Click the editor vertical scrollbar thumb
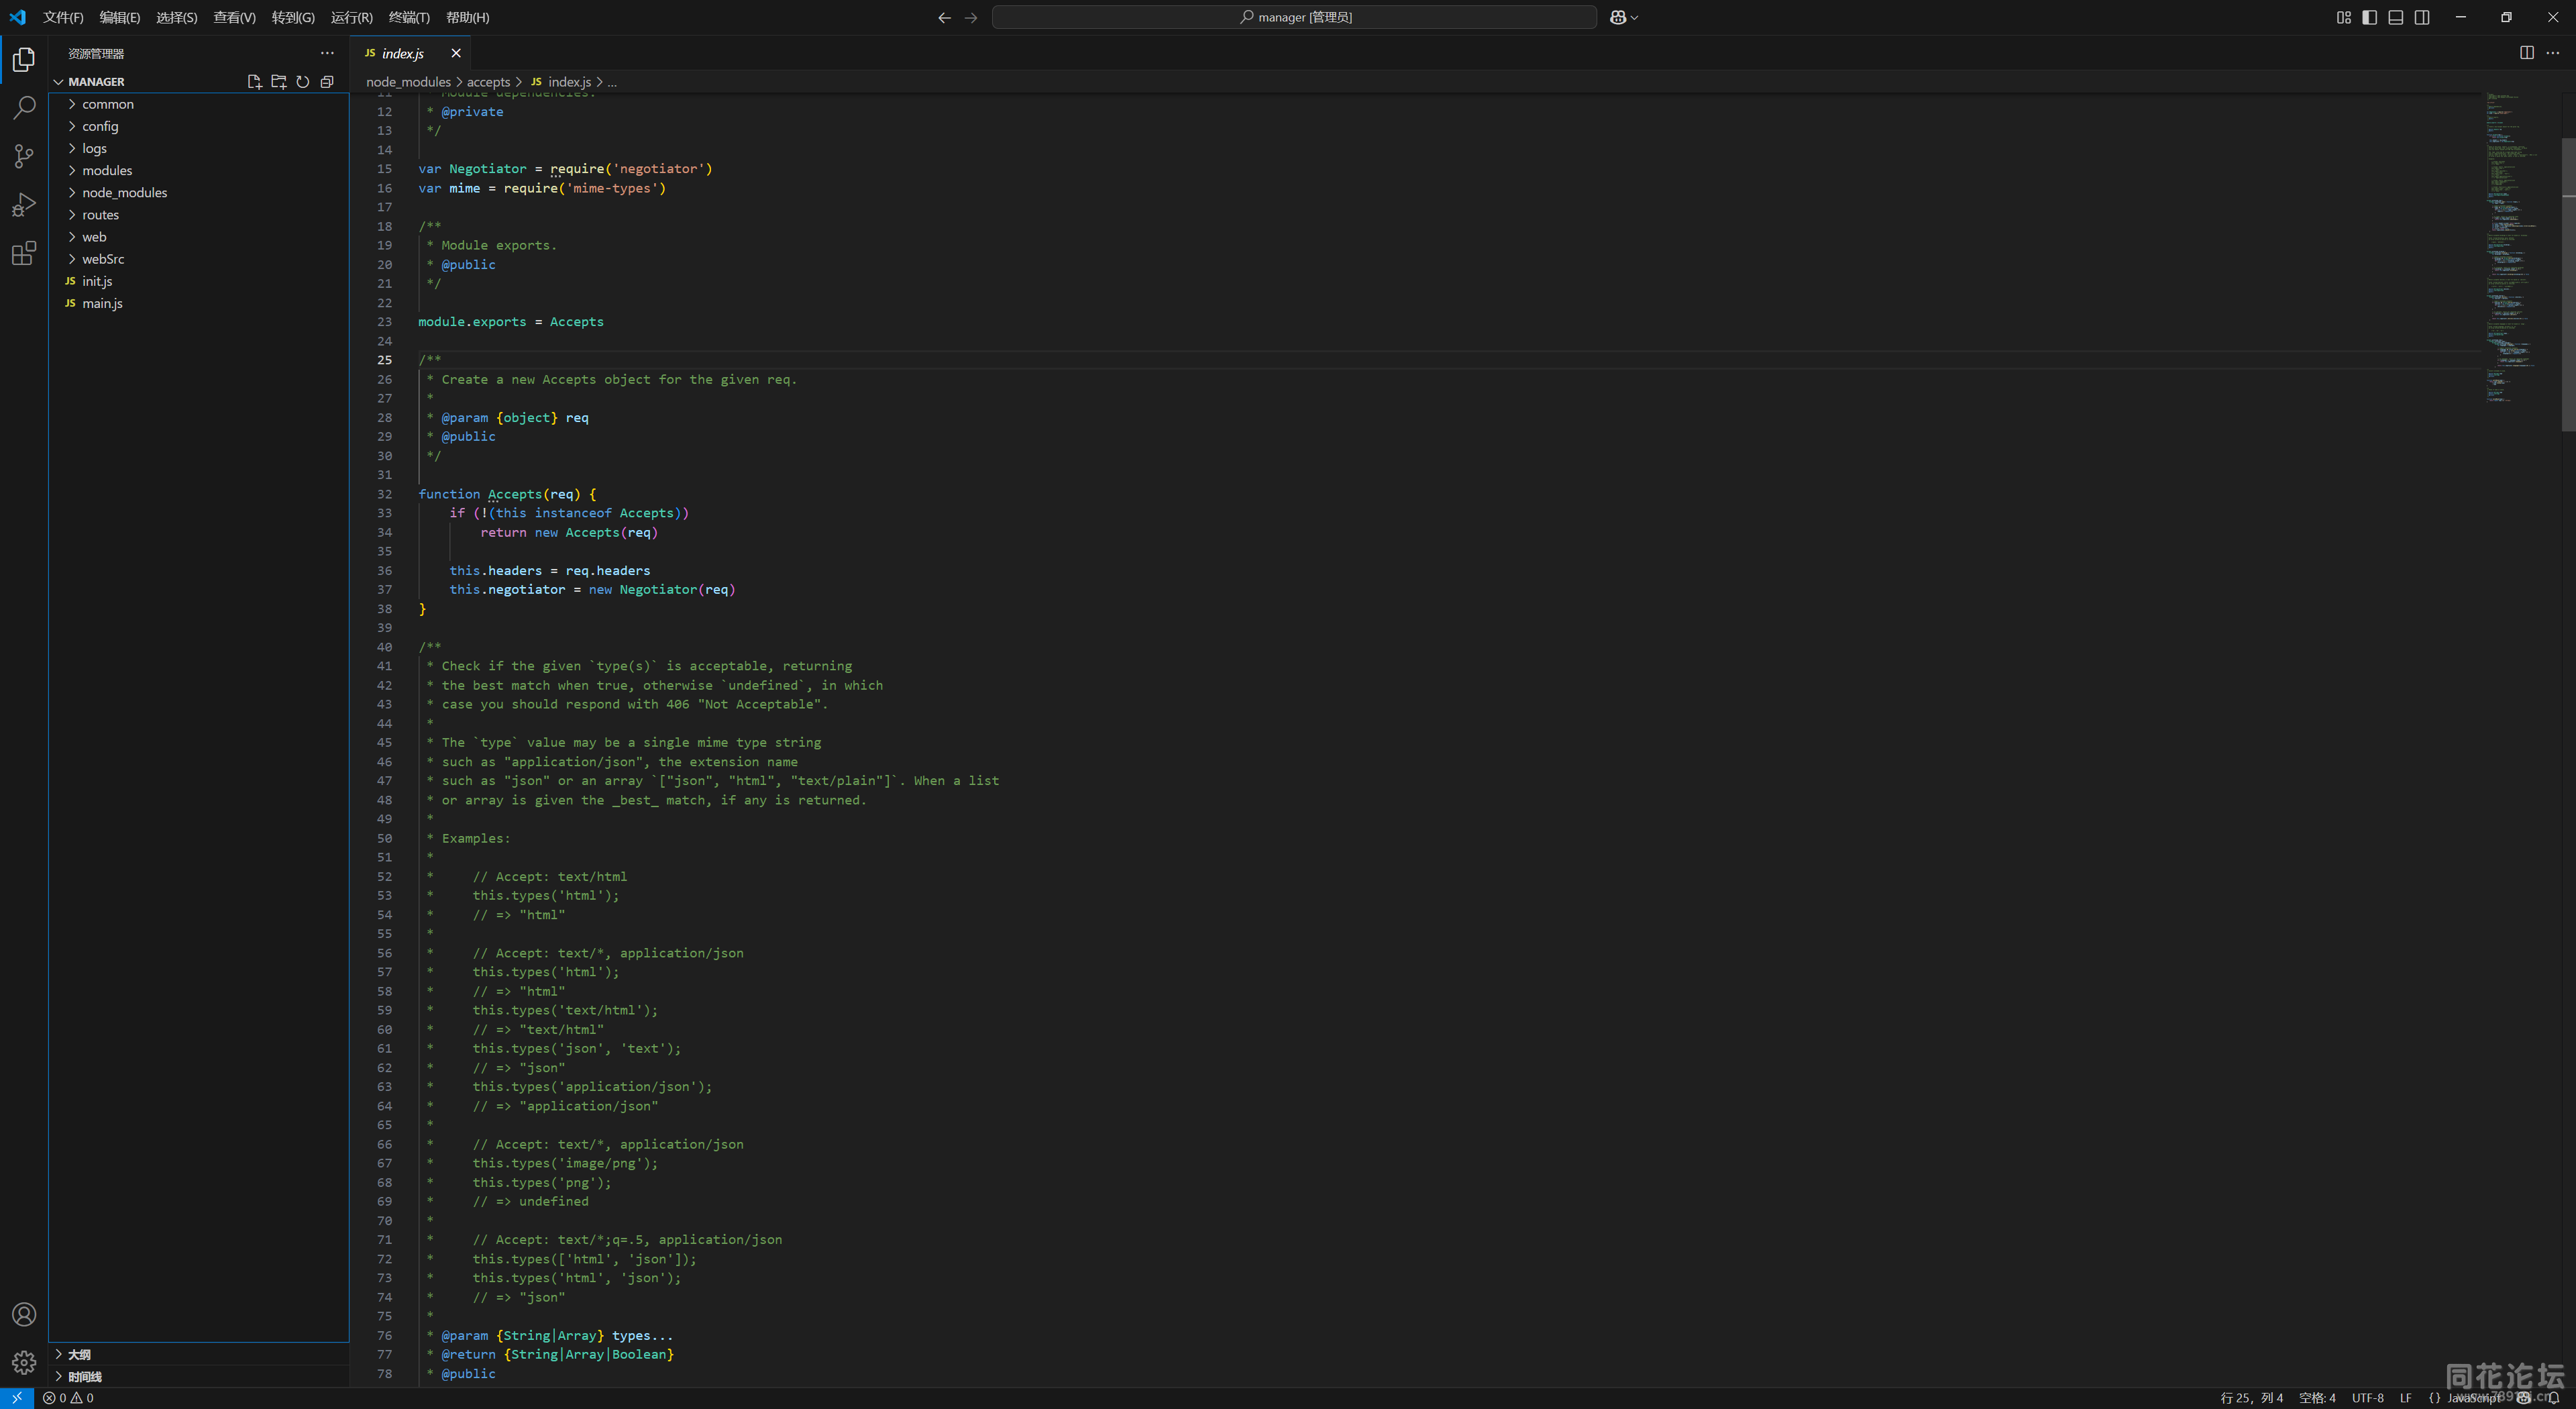This screenshot has height=1409, width=2576. pos(2568,285)
